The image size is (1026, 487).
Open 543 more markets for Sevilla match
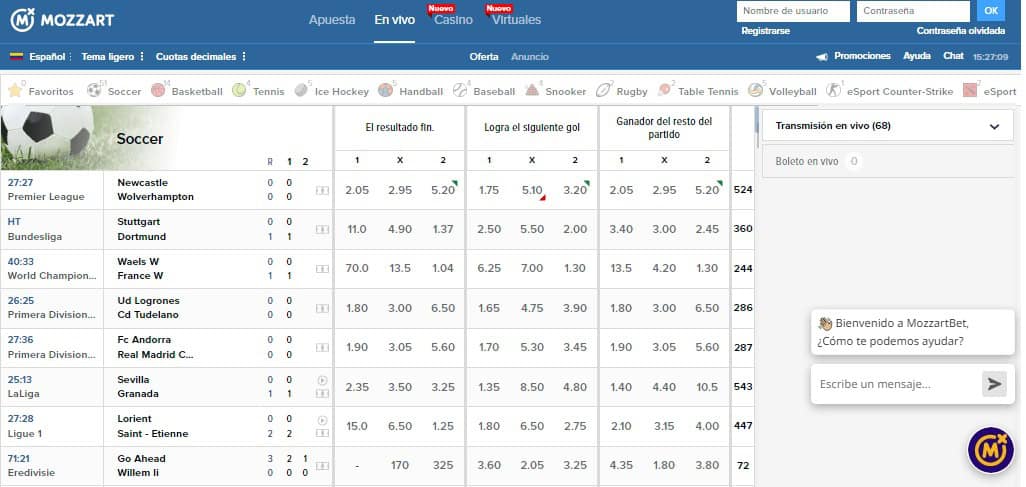[x=743, y=387]
